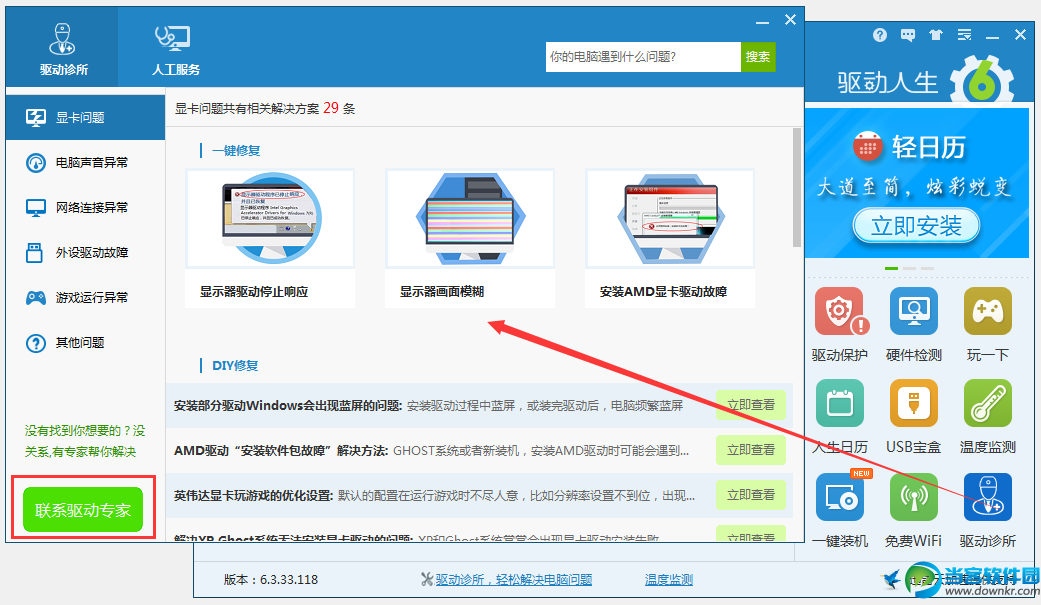Click the 立即安装 banner button
1041x605 pixels.
pos(916,226)
